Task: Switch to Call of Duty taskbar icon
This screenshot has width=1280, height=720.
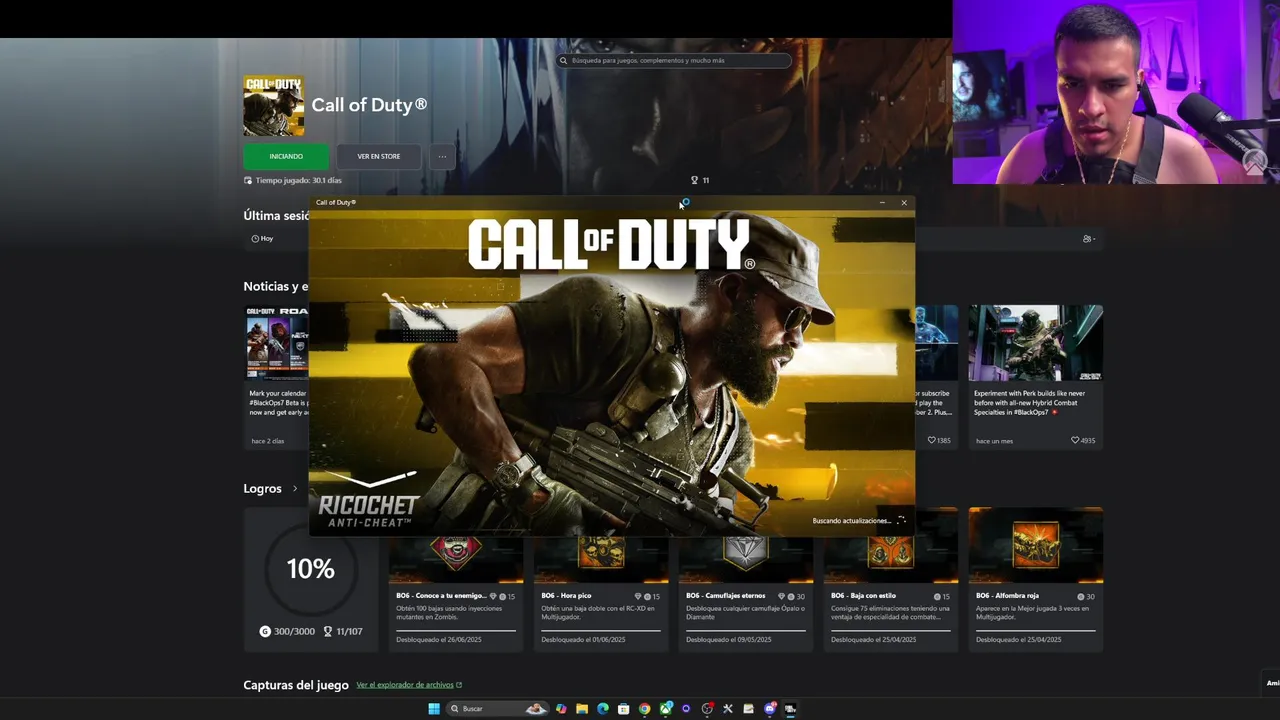Action: coord(790,709)
